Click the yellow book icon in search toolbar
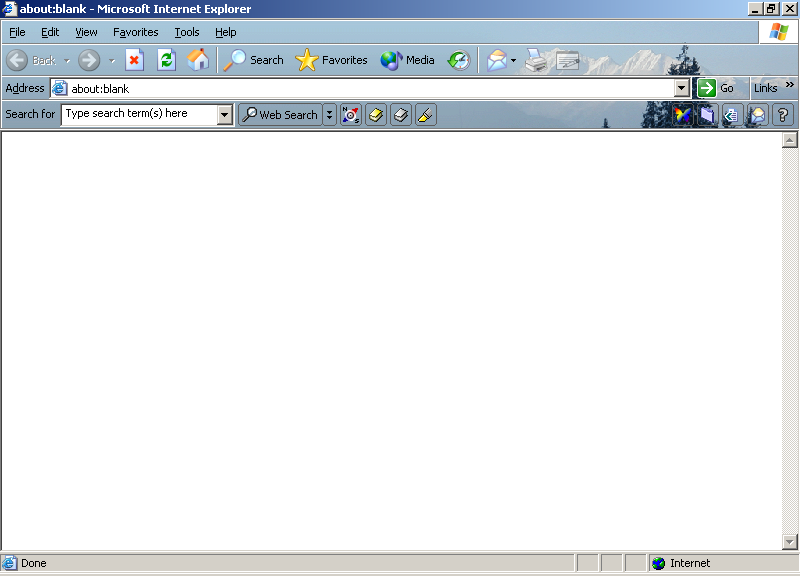Viewport: 800px width, 576px height. tap(376, 115)
